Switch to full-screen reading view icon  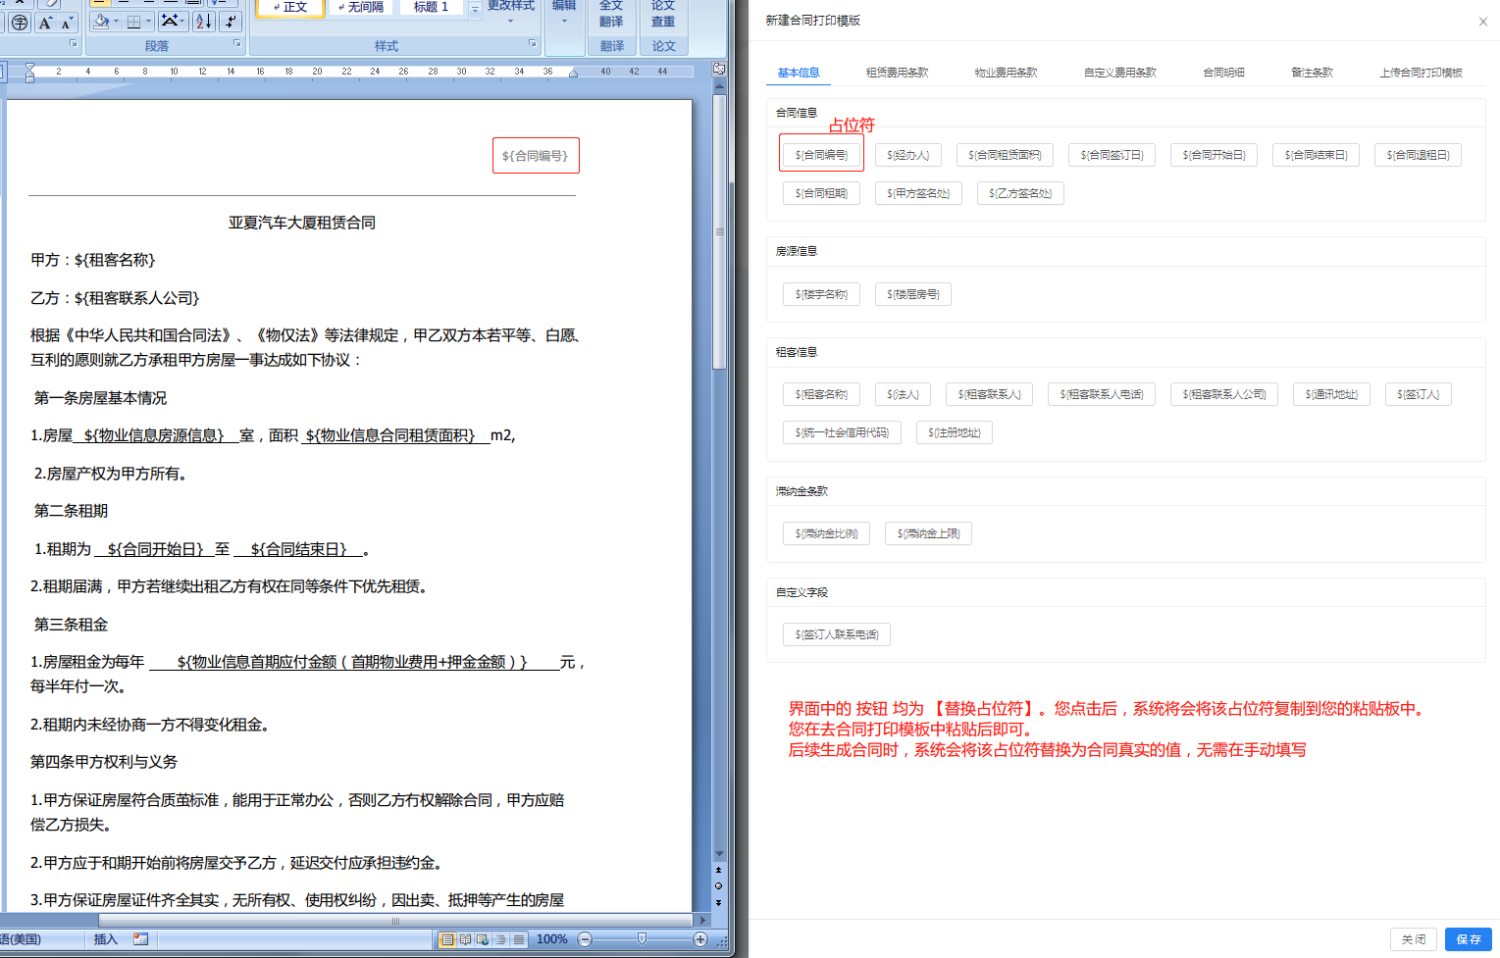click(x=465, y=939)
